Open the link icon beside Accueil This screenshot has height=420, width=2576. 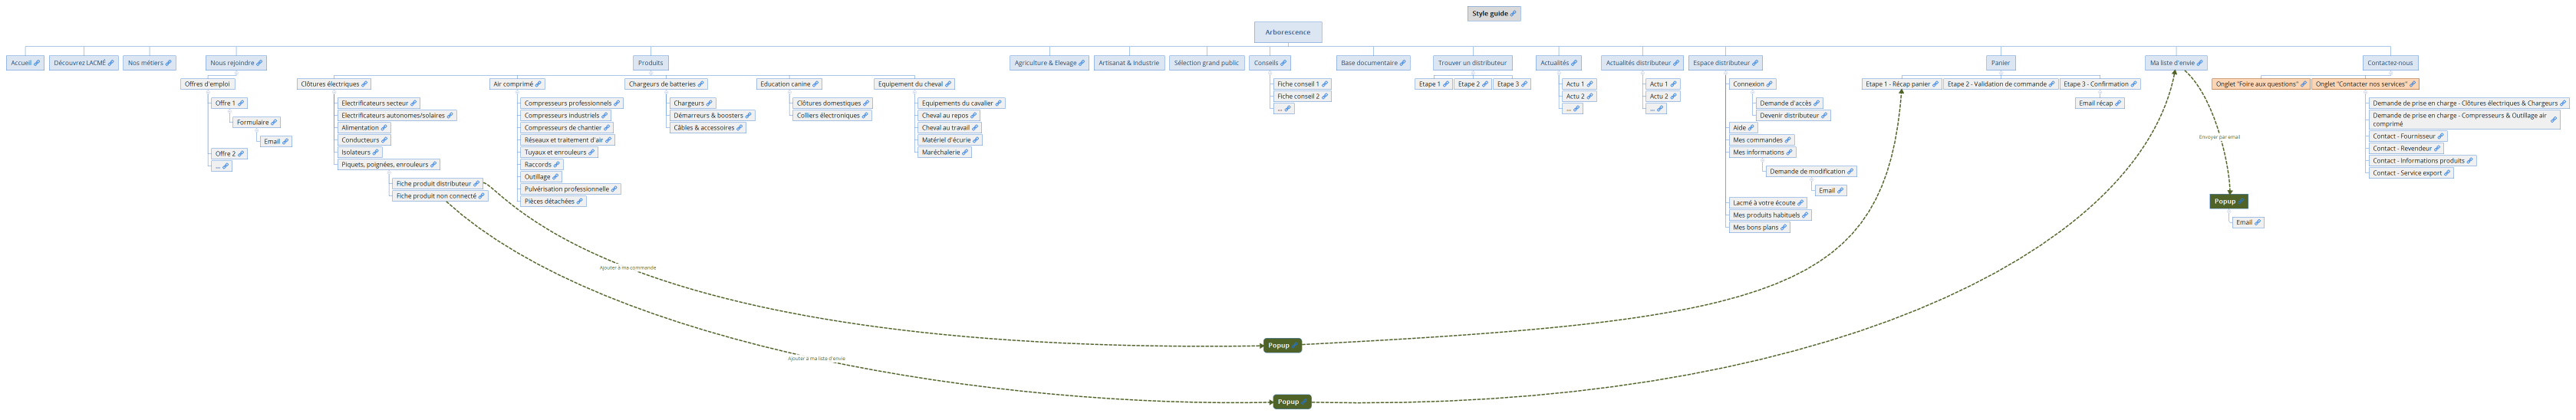37,63
